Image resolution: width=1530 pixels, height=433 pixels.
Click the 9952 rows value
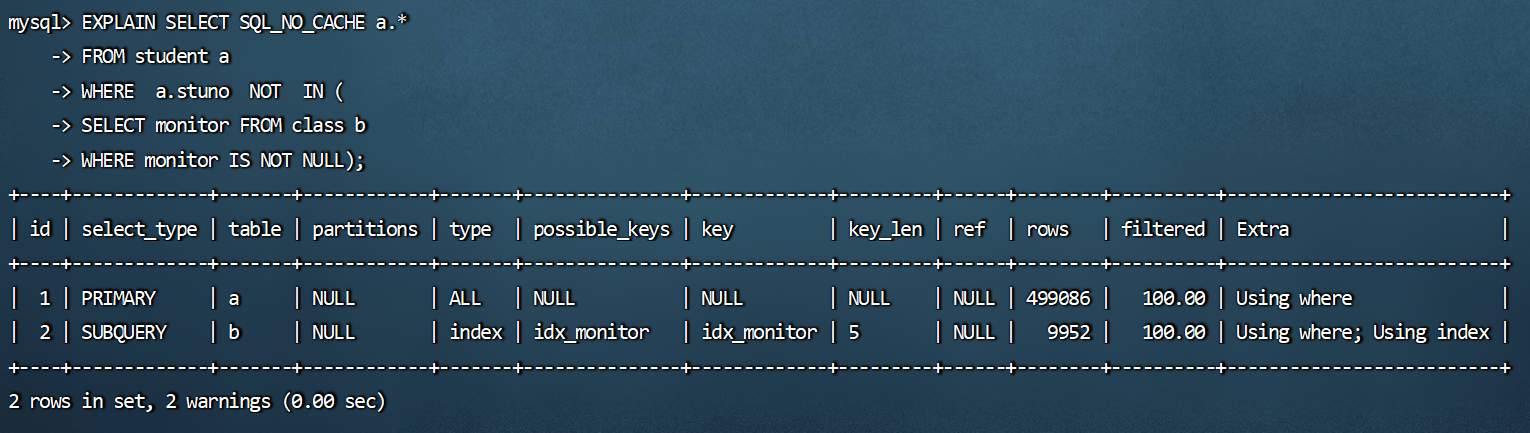[1069, 332]
